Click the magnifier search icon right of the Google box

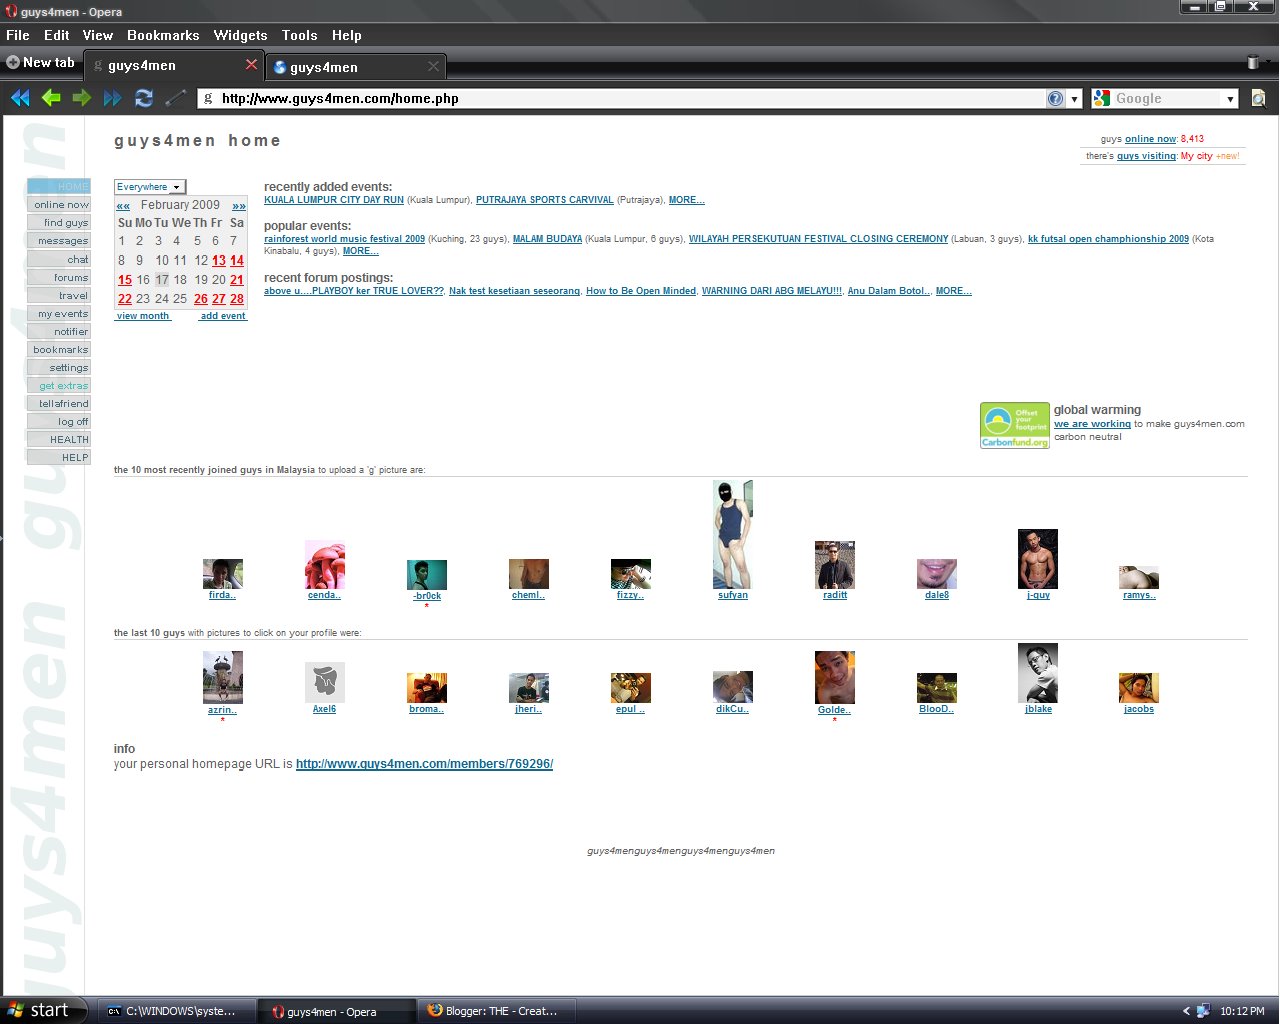pyautogui.click(x=1258, y=98)
